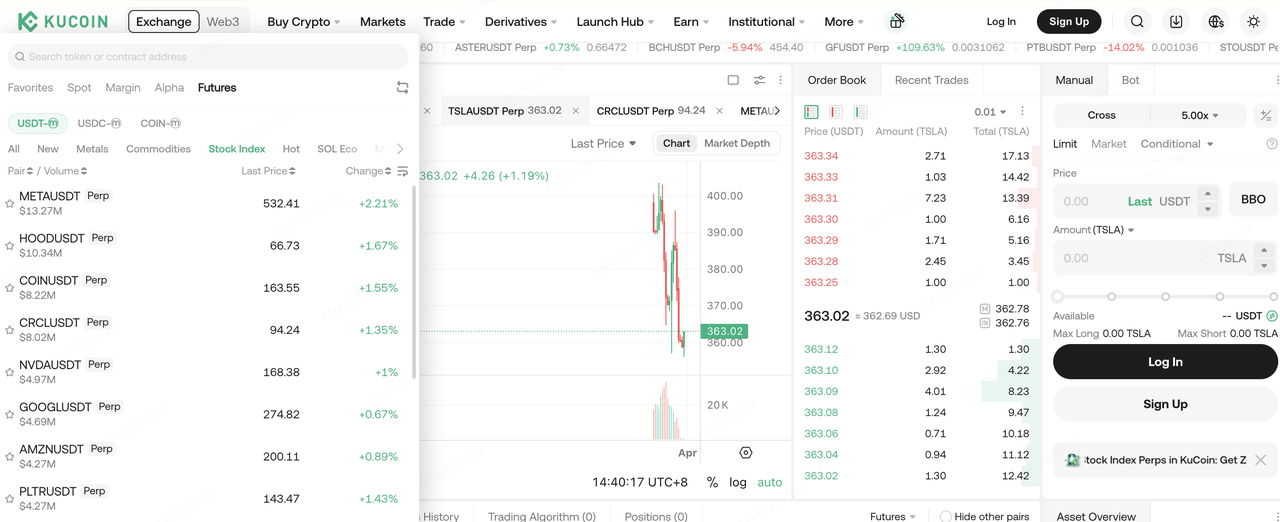
Task: Open the Last Price dropdown
Action: click(603, 143)
